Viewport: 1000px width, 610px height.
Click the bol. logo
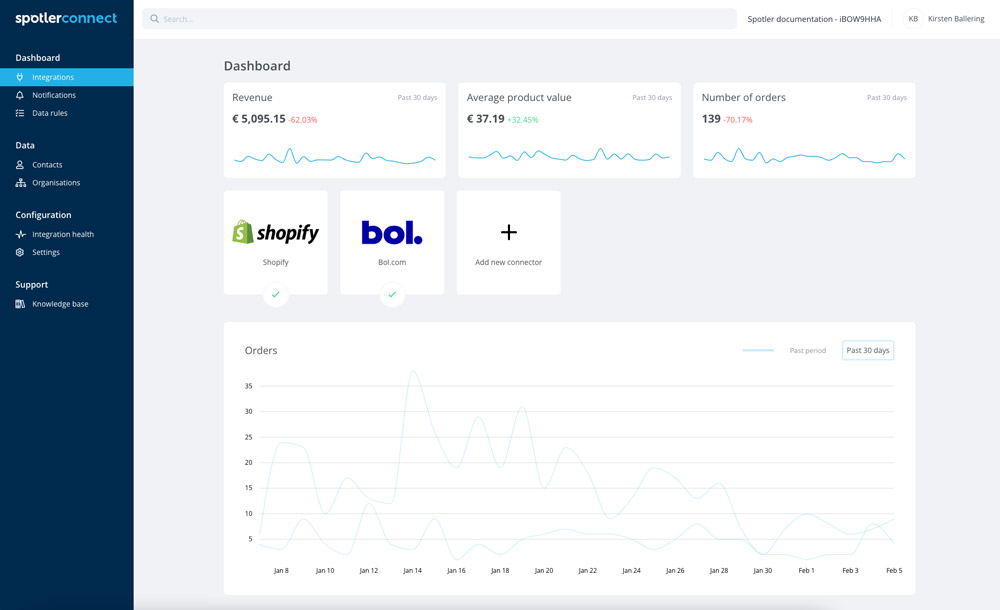[392, 232]
